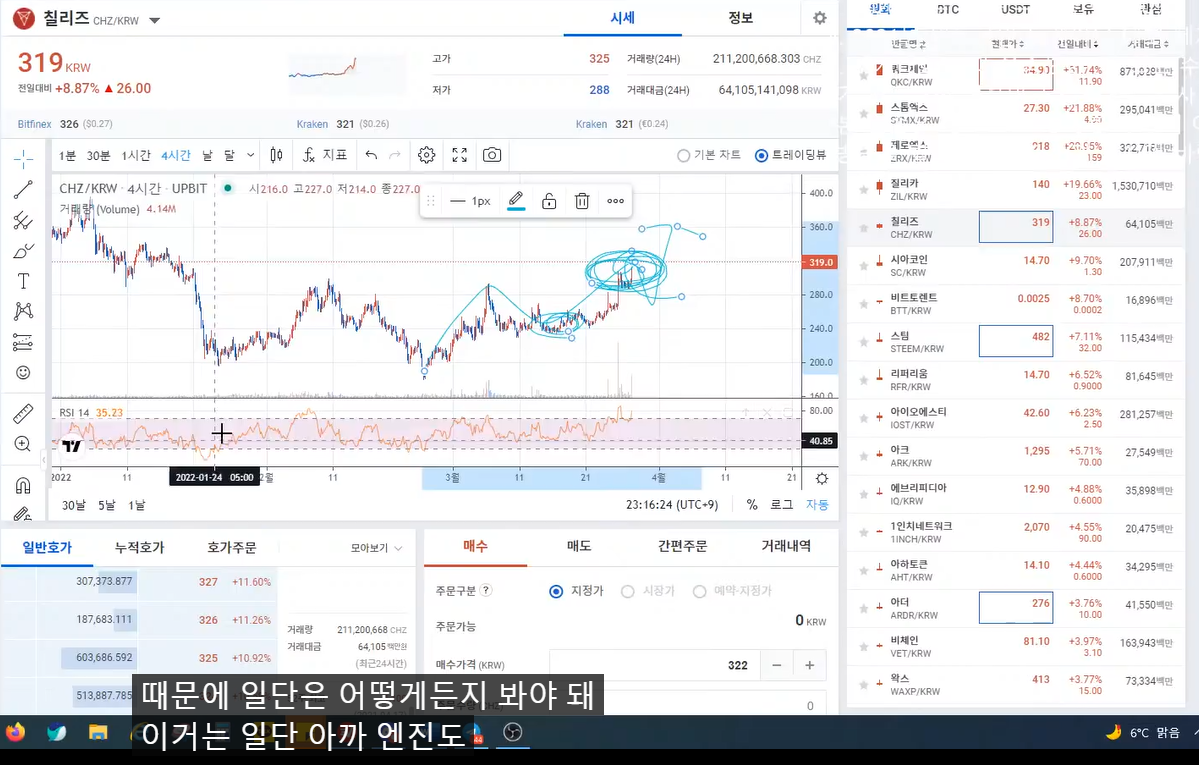Select the chart patterns tool
Viewport: 1199px width, 765px height.
23,311
